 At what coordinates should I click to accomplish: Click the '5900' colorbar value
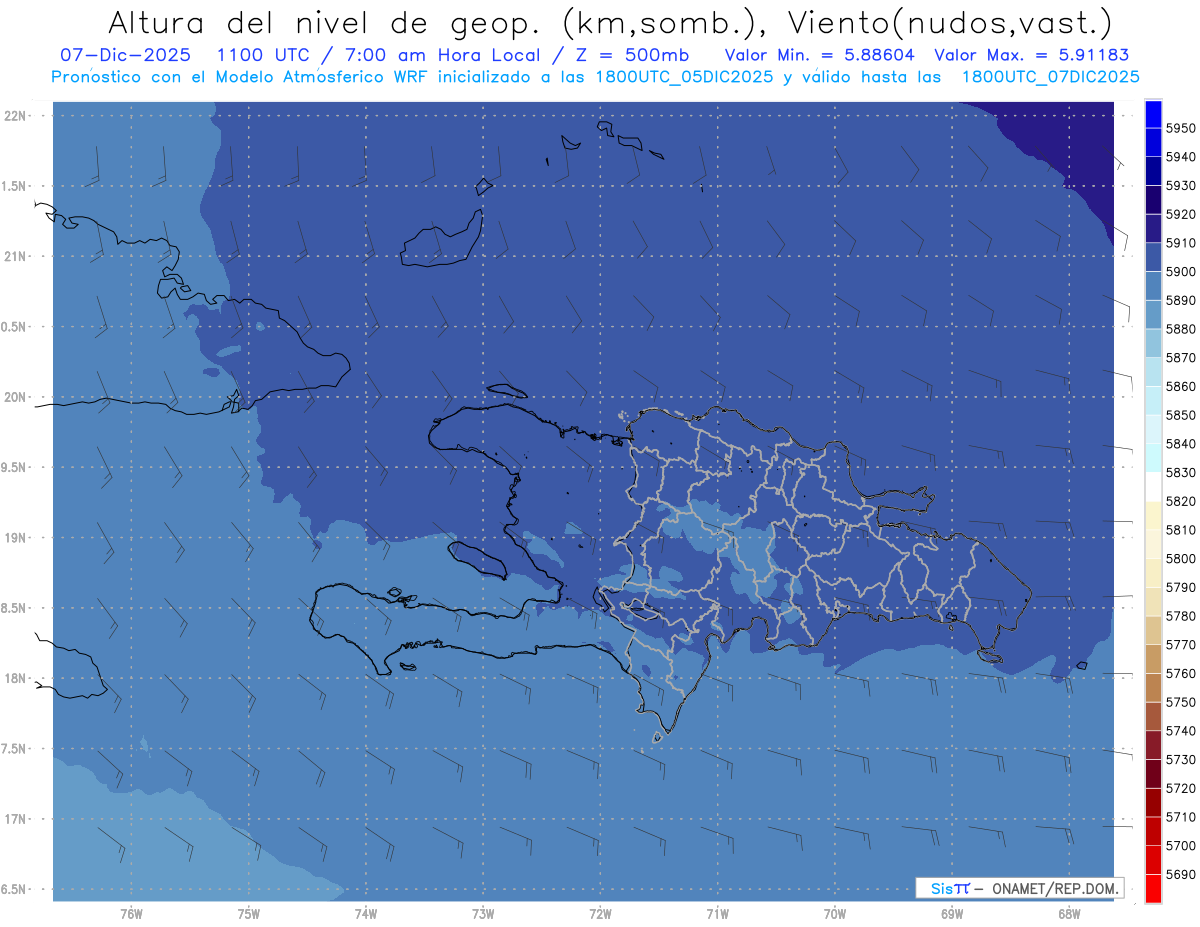click(1181, 271)
